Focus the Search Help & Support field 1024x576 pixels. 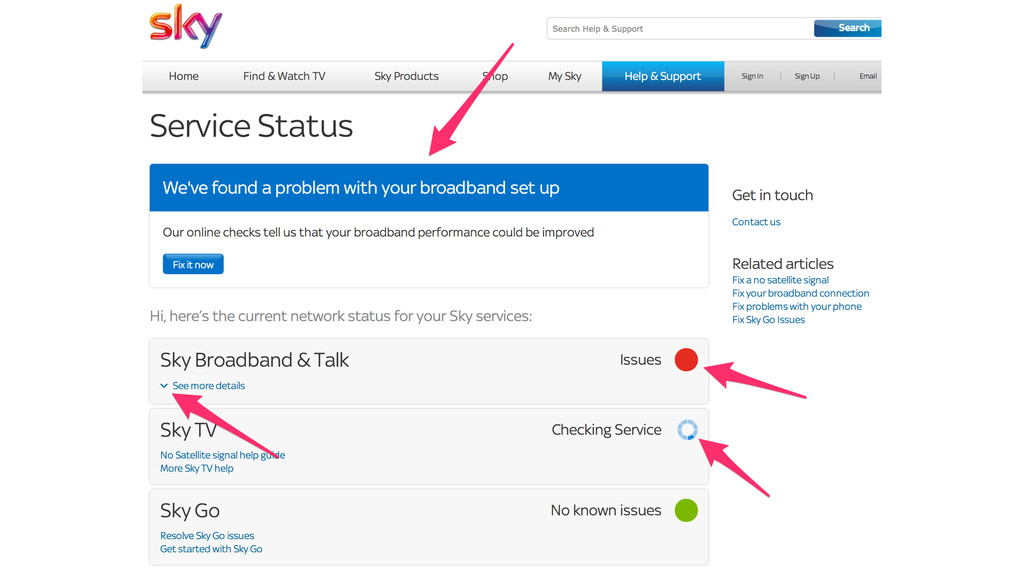pos(680,29)
